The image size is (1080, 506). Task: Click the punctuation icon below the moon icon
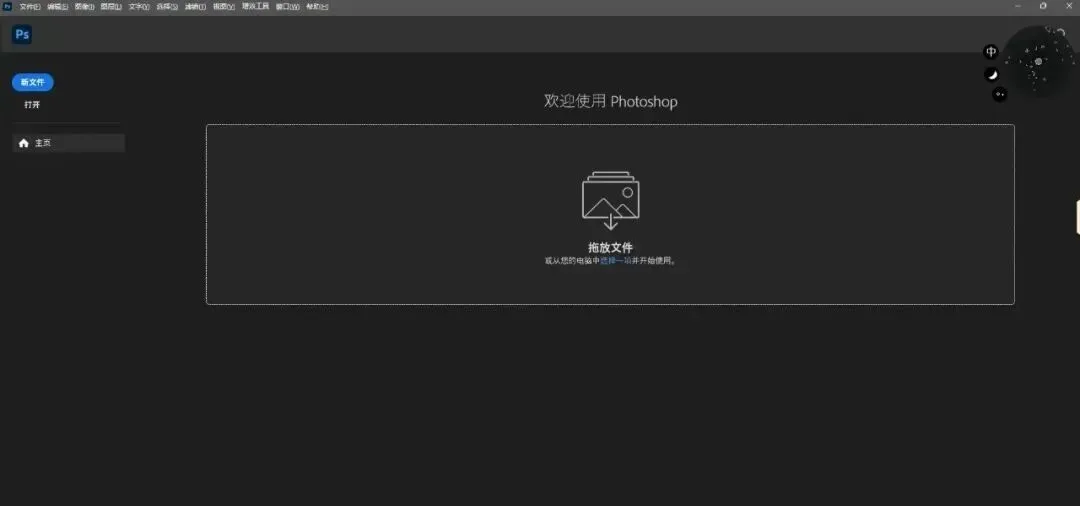[999, 94]
